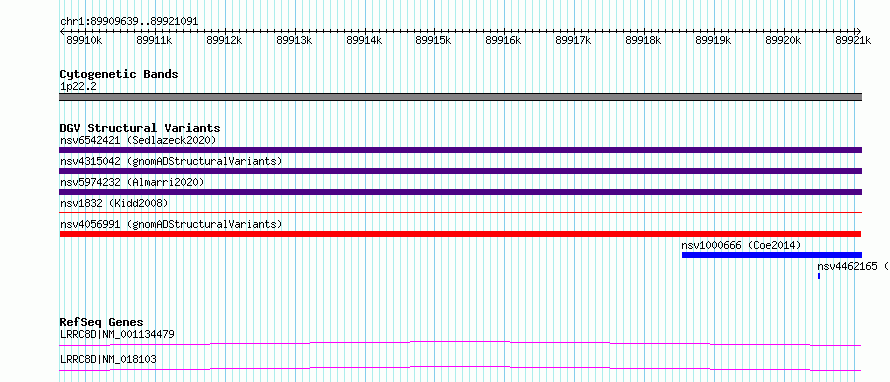Click the blue nsv1000666 variant bar
Viewport: 890px width, 382px height.
[x=772, y=255]
